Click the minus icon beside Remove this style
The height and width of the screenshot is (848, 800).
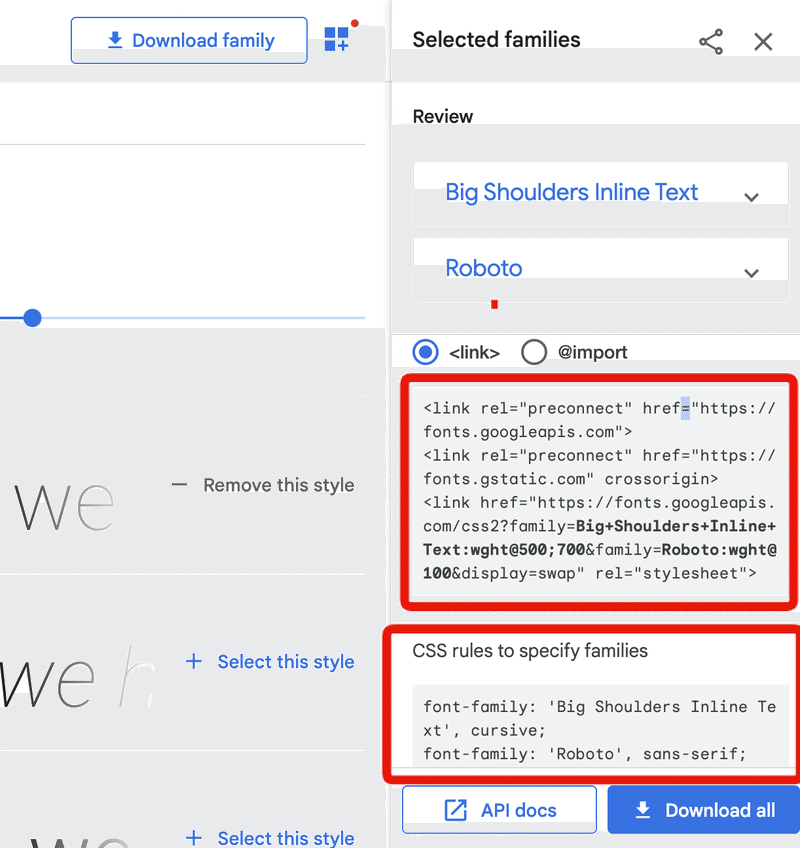pos(179,485)
